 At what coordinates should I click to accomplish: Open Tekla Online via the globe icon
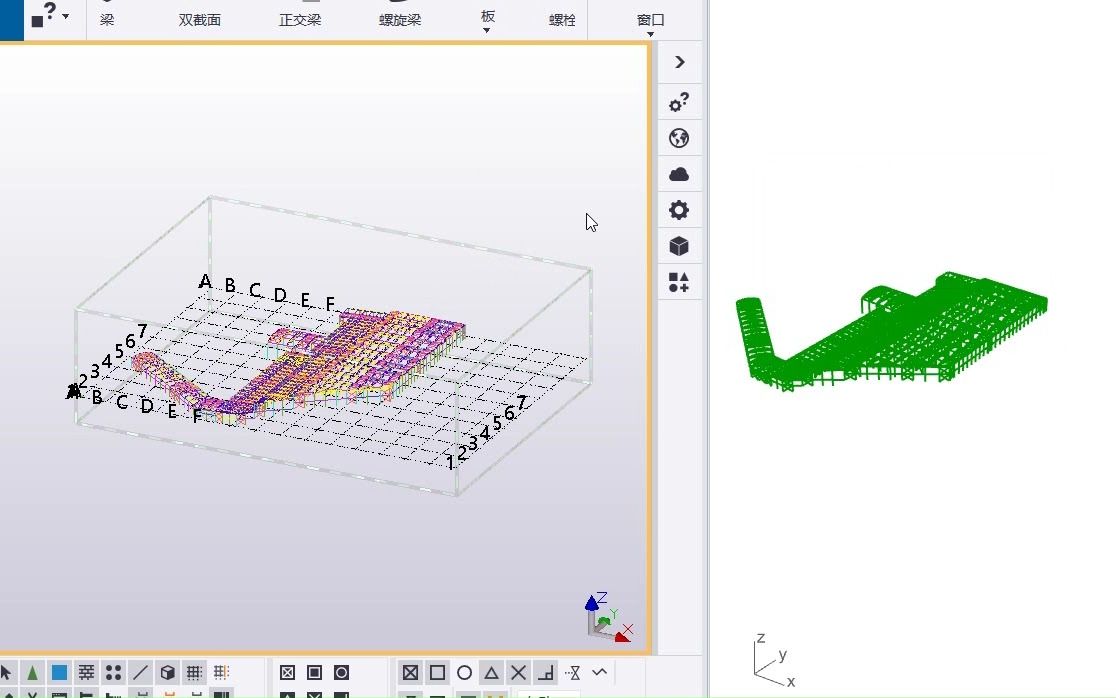pos(680,138)
